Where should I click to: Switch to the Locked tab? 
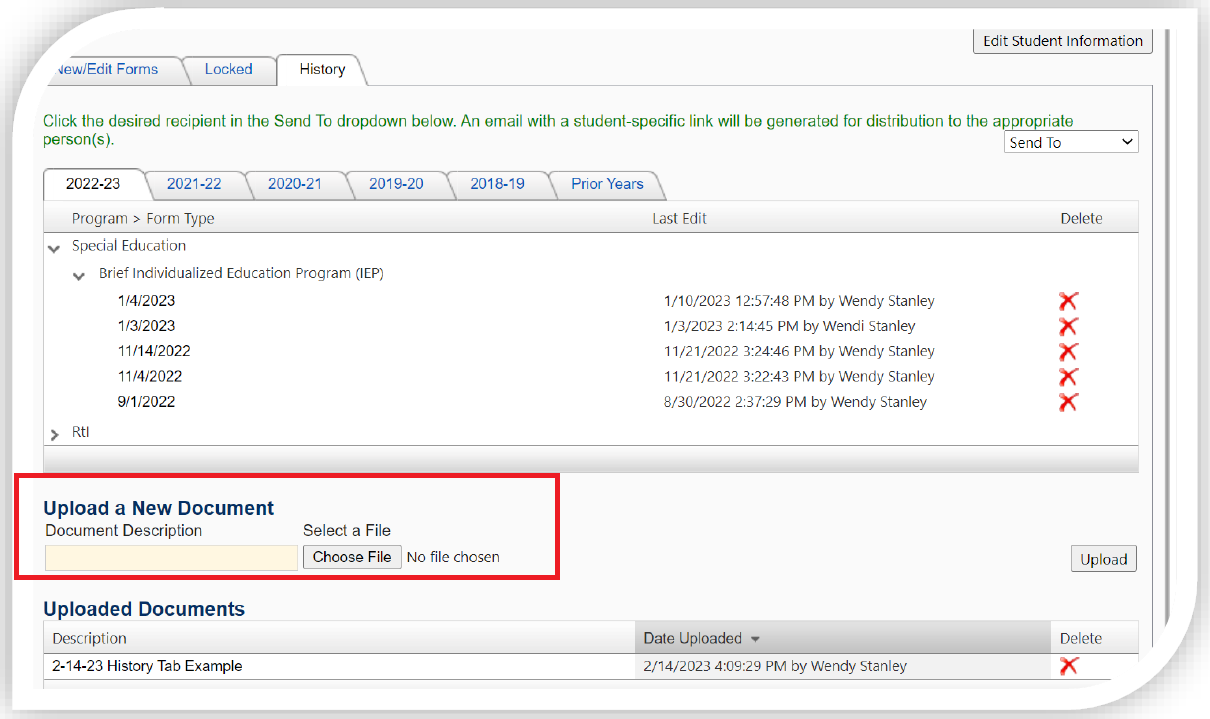(x=228, y=69)
